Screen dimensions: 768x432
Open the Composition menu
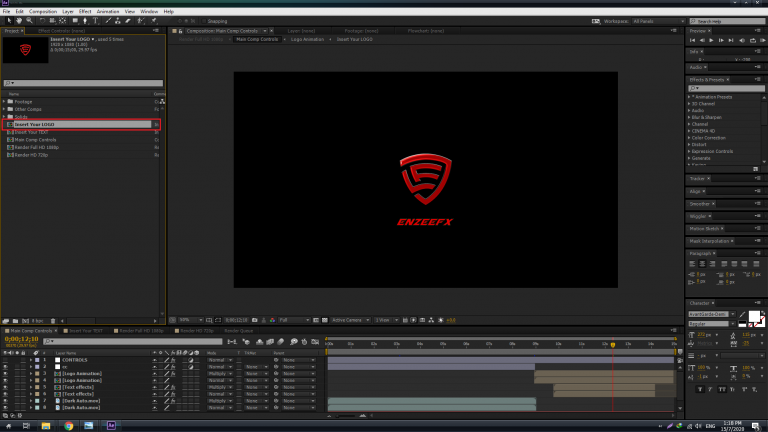click(43, 11)
